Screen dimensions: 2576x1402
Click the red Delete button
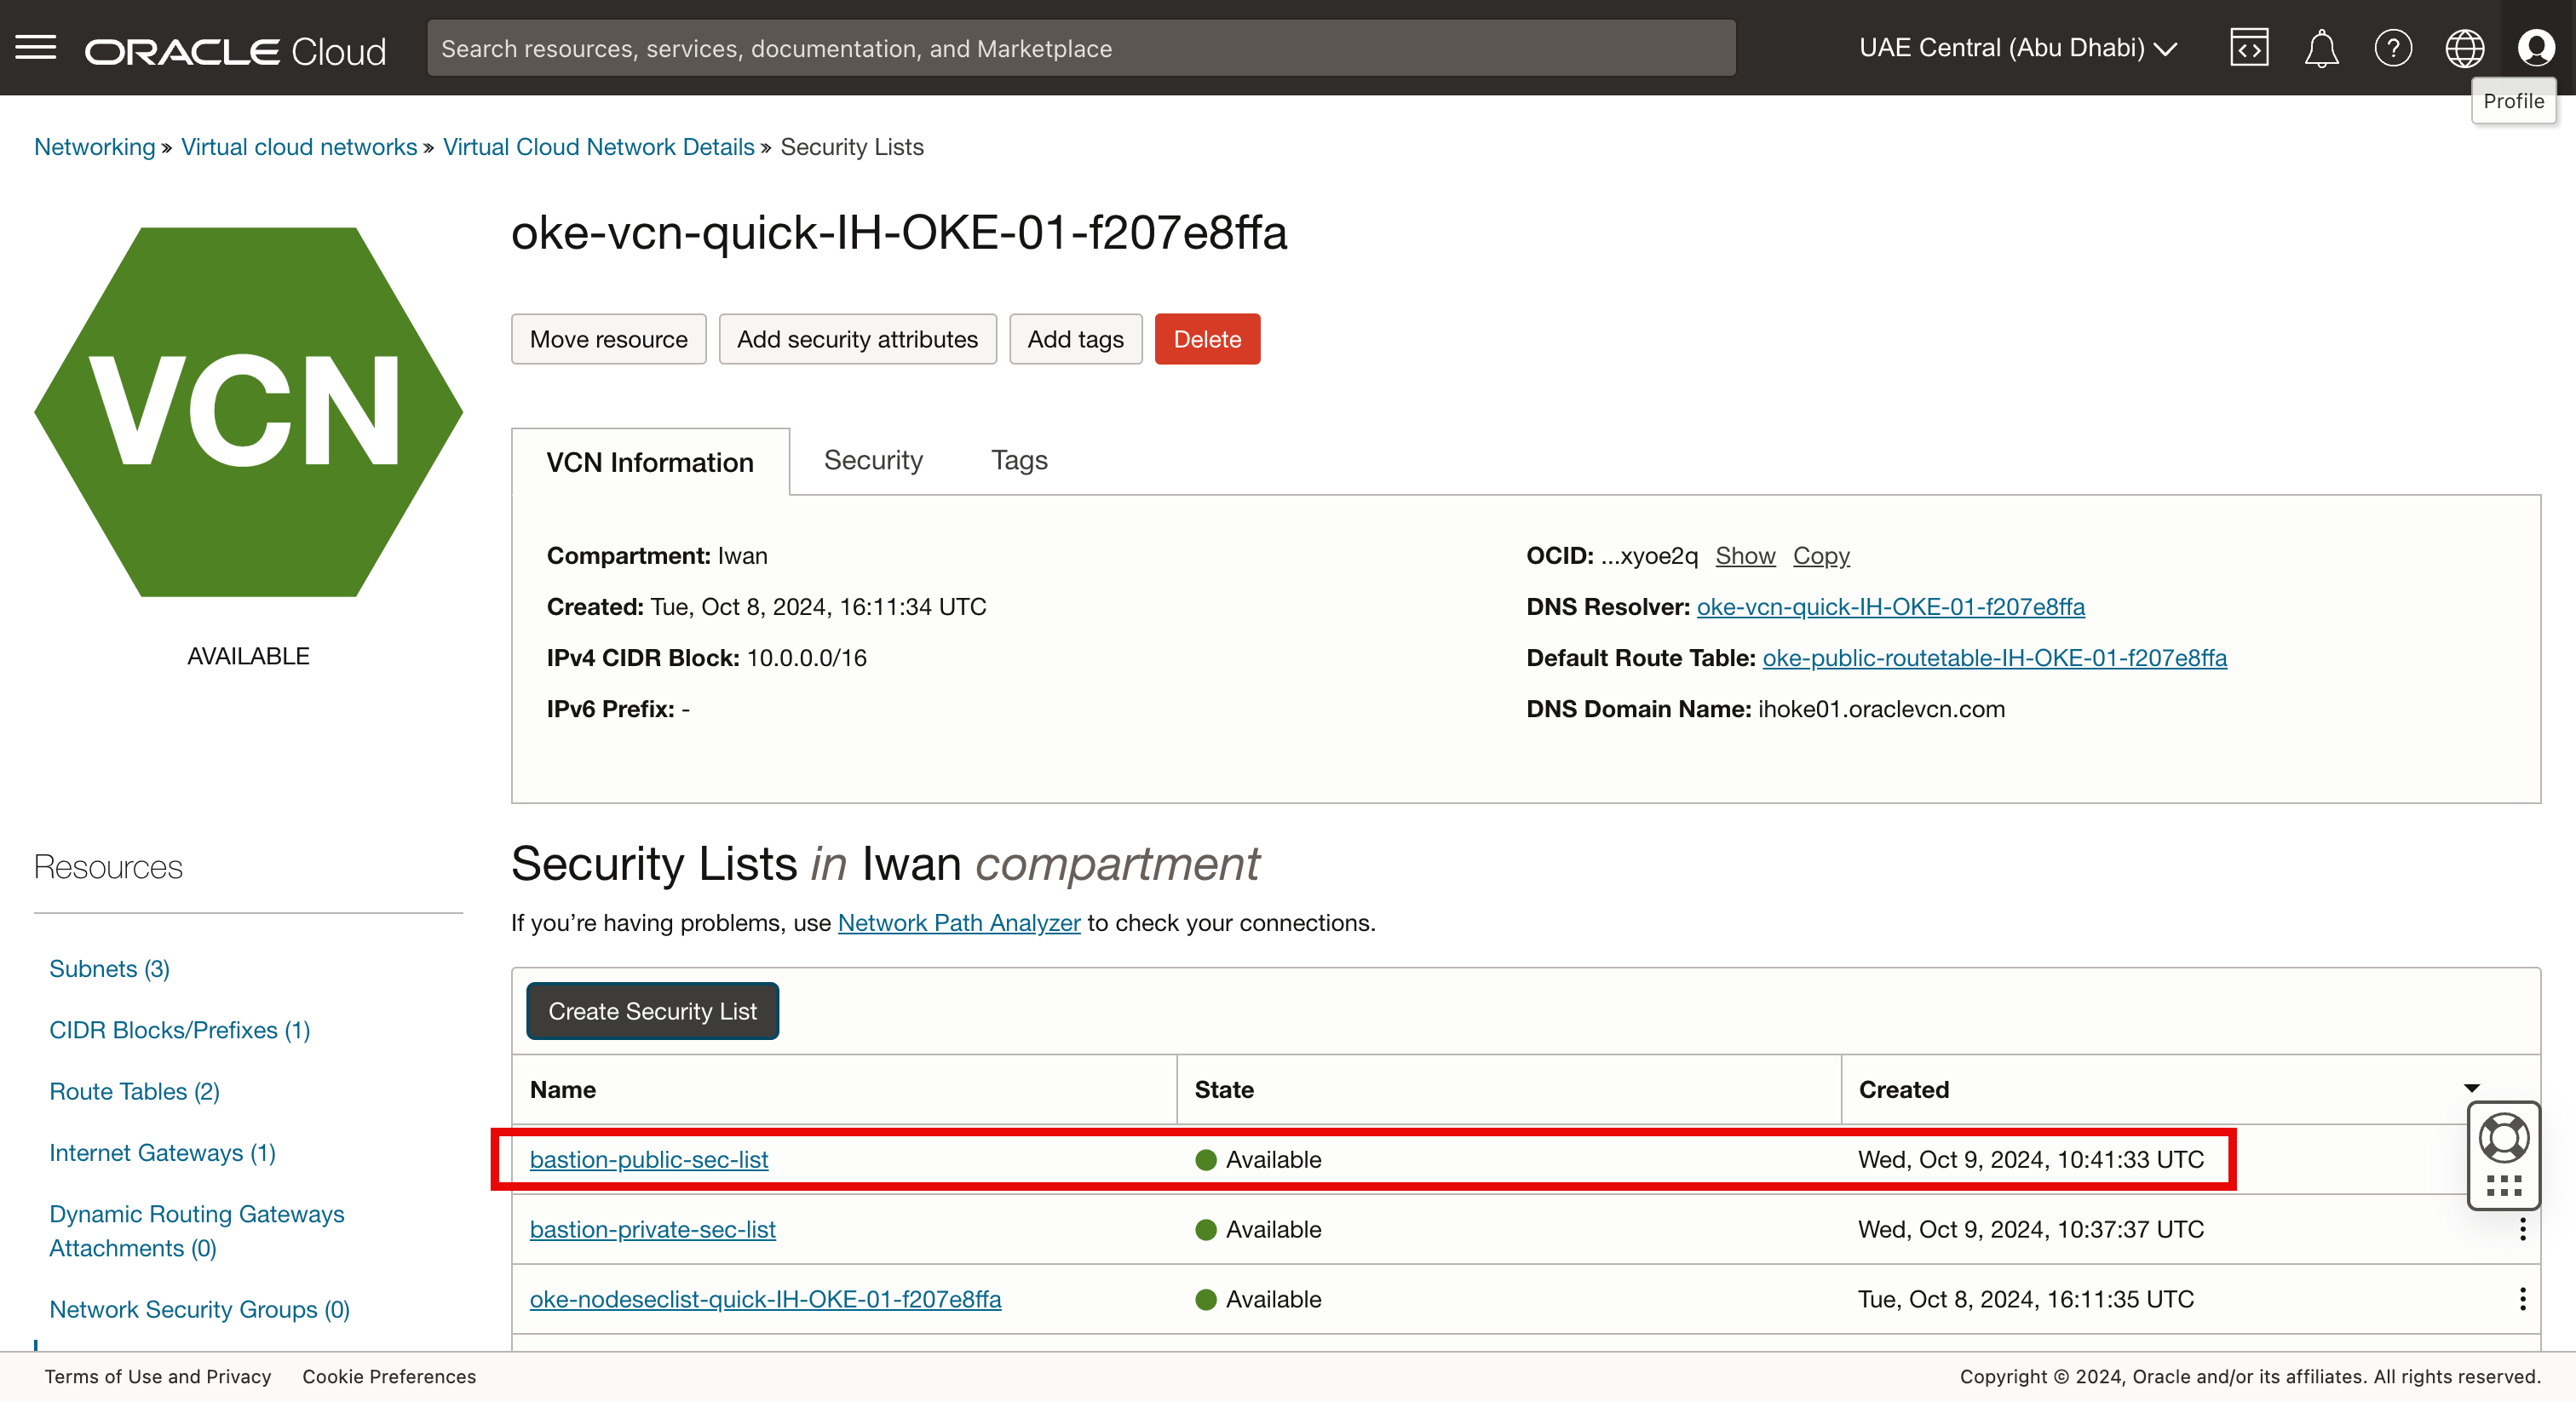1206,339
